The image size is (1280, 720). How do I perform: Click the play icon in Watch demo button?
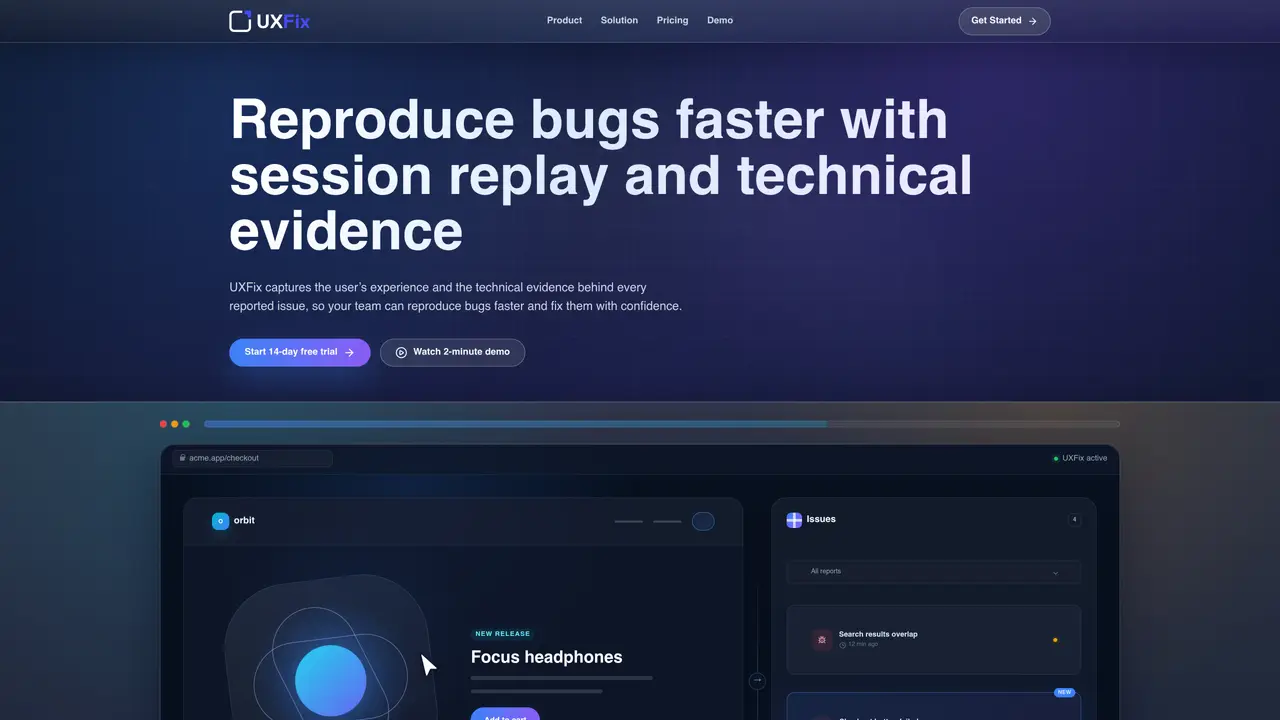(401, 352)
